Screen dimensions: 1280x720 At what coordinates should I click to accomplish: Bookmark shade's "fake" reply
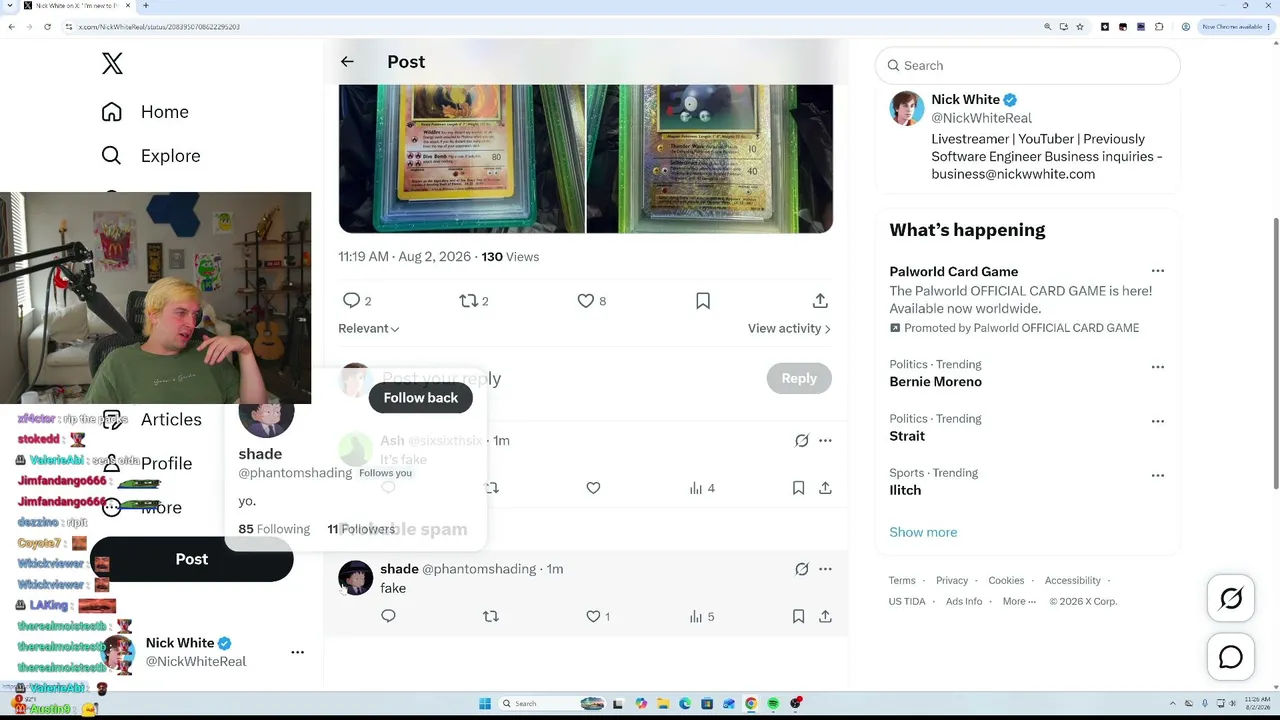point(798,616)
